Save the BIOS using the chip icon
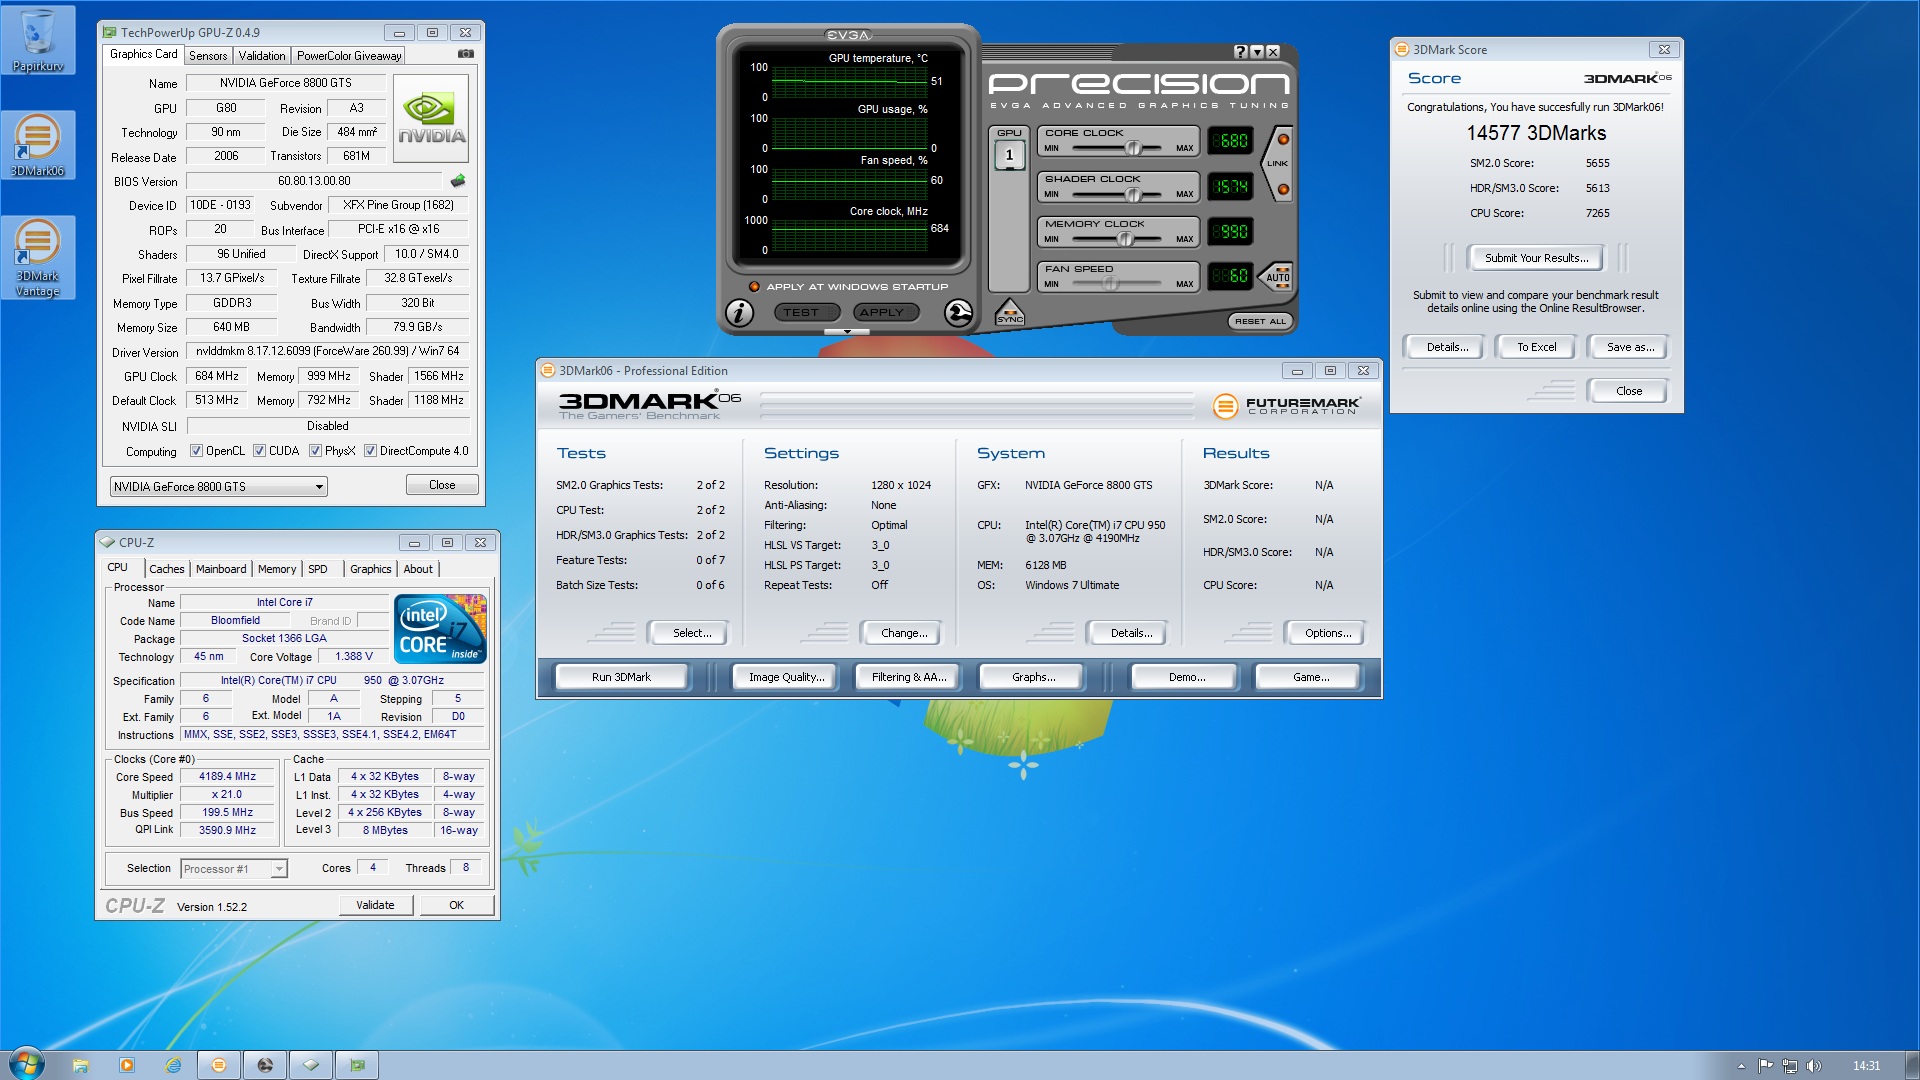Image resolution: width=1920 pixels, height=1080 pixels. (458, 181)
